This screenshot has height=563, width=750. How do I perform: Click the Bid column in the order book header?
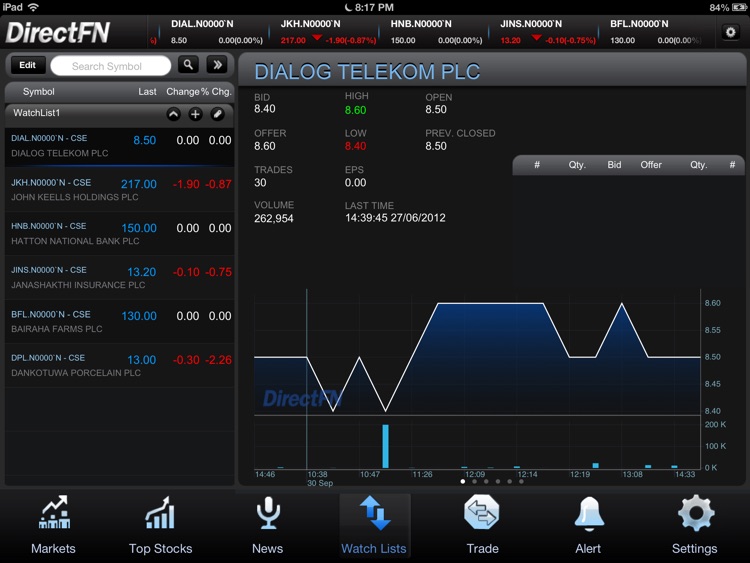(614, 165)
